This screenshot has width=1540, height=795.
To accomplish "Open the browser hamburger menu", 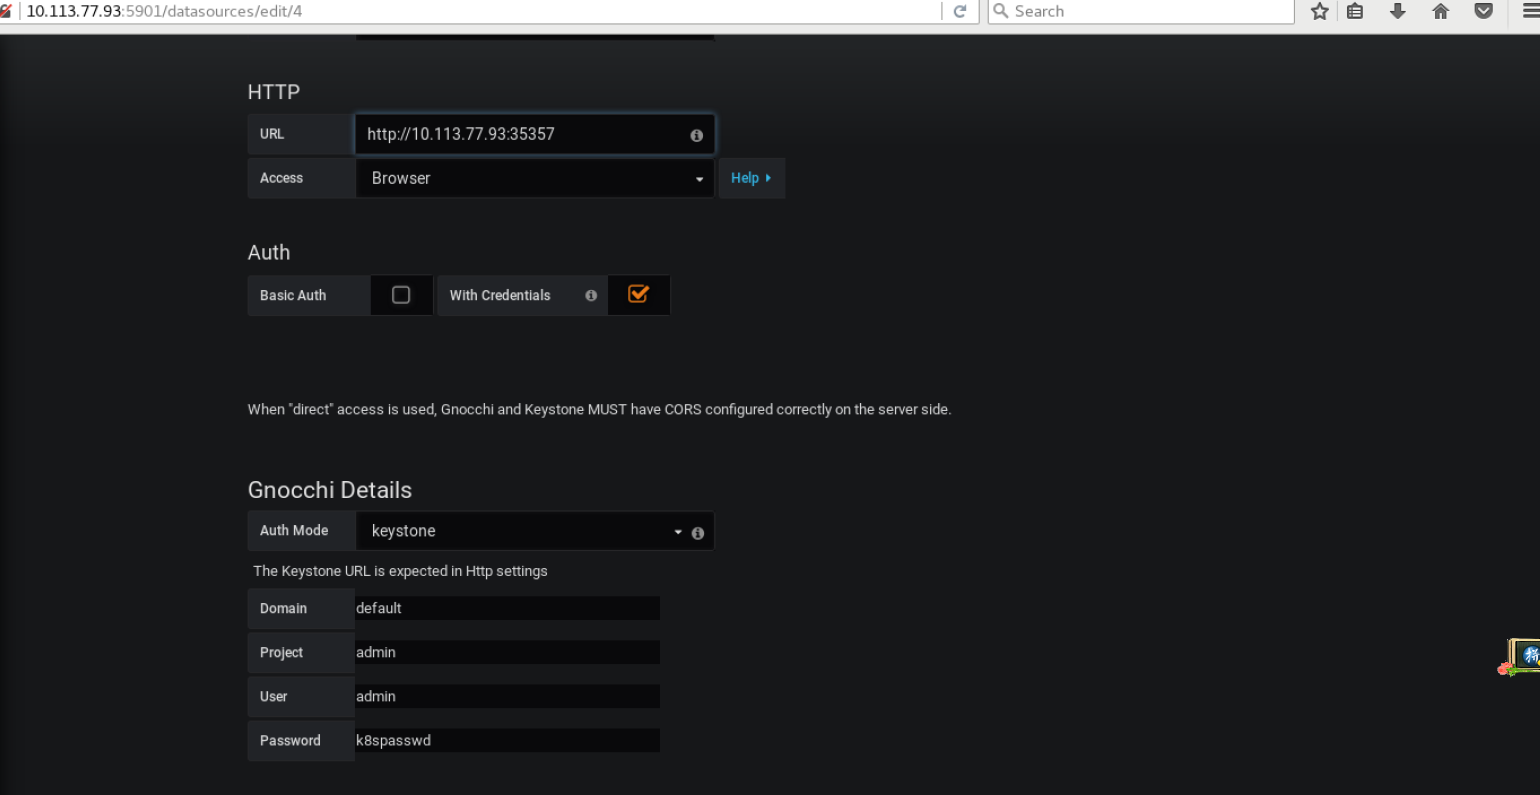I will coord(1529,11).
